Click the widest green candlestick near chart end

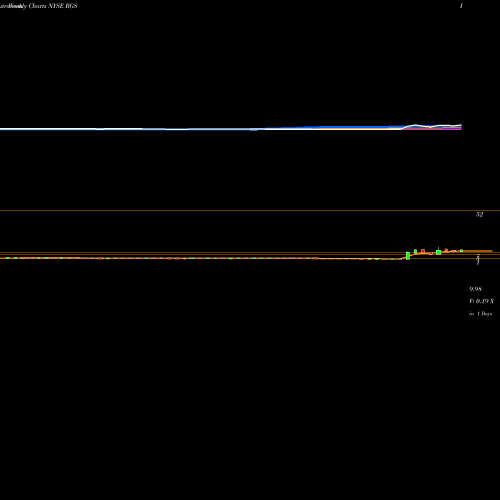click(x=439, y=252)
